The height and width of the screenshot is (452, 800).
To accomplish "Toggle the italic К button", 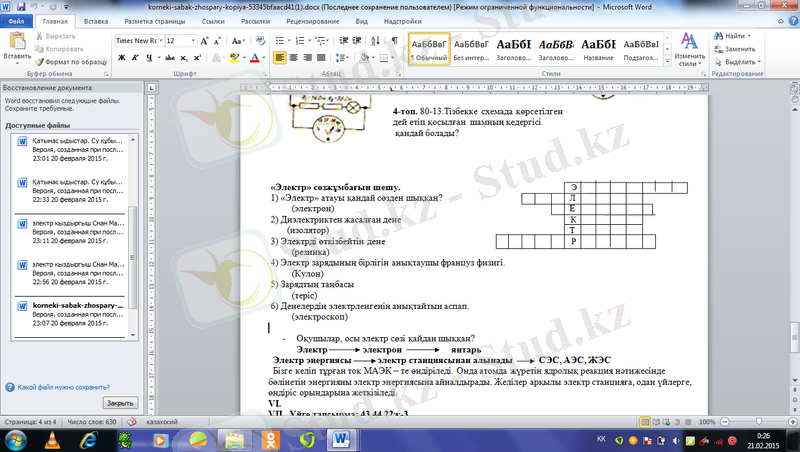I will 134,58.
